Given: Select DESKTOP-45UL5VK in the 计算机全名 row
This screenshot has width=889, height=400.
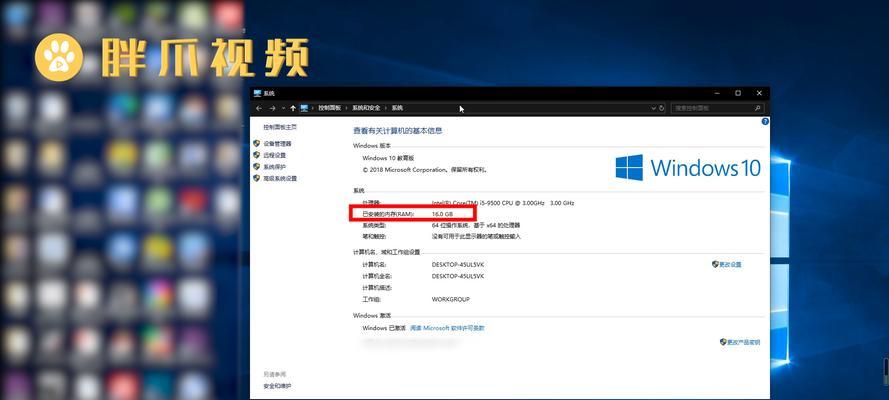Looking at the screenshot, I should click(458, 276).
